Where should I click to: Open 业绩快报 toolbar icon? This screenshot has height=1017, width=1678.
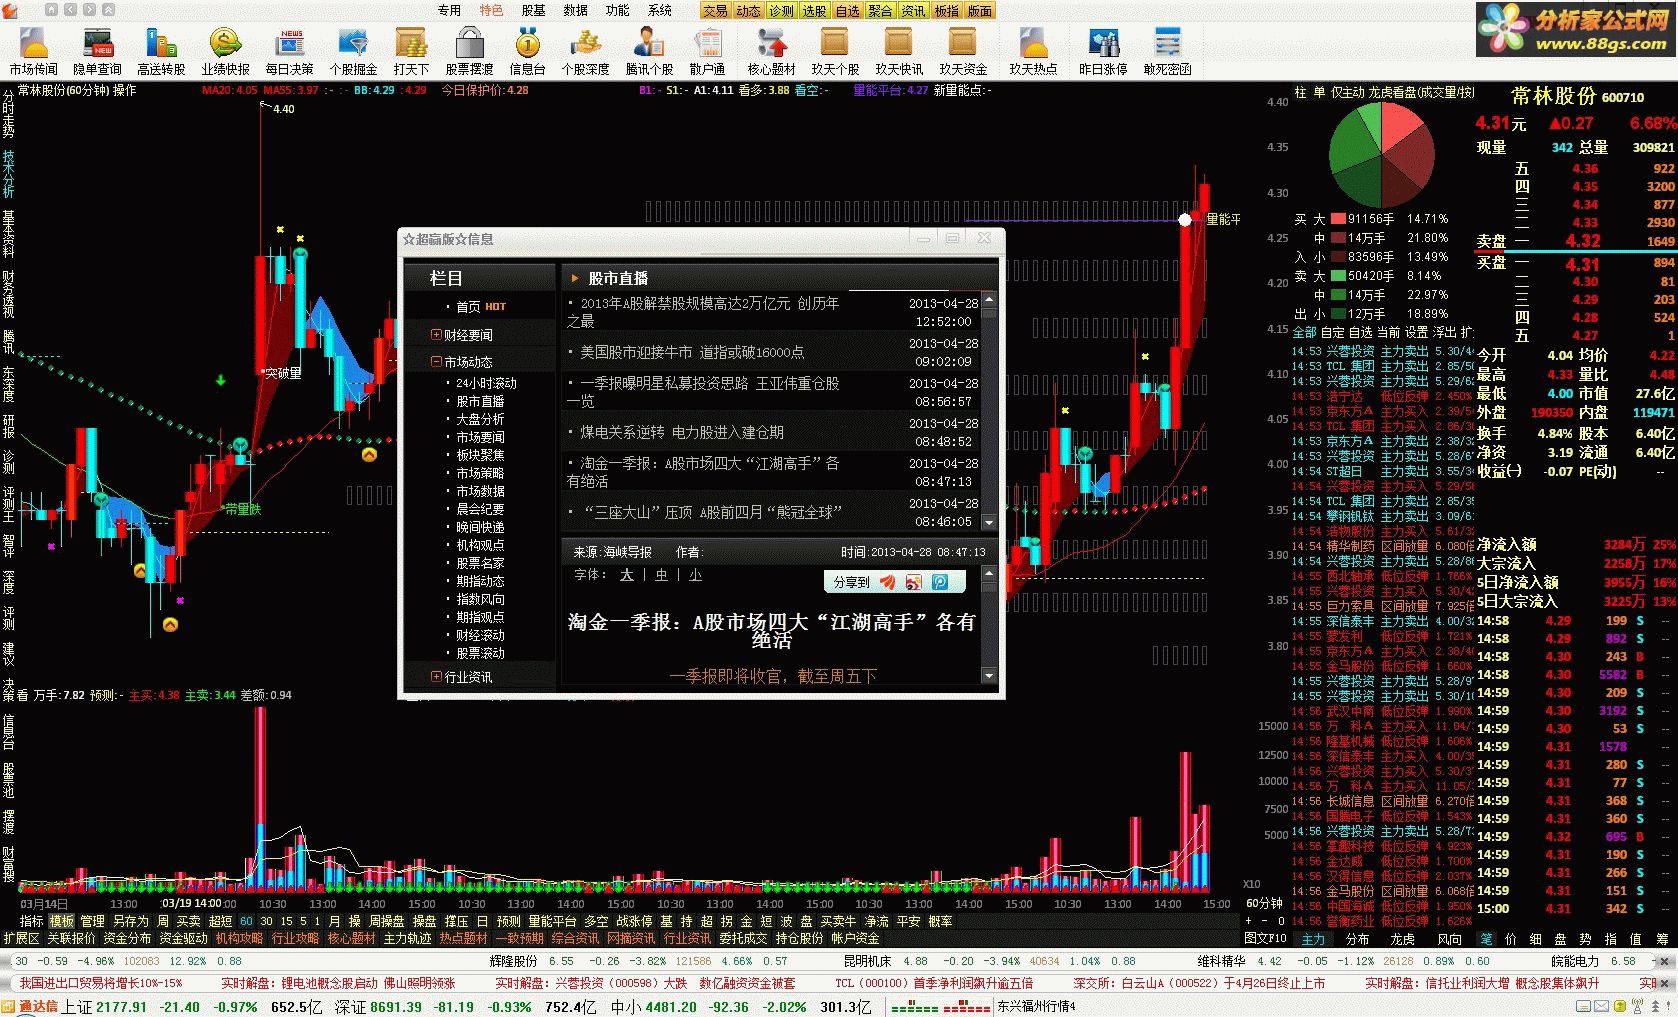[x=225, y=51]
